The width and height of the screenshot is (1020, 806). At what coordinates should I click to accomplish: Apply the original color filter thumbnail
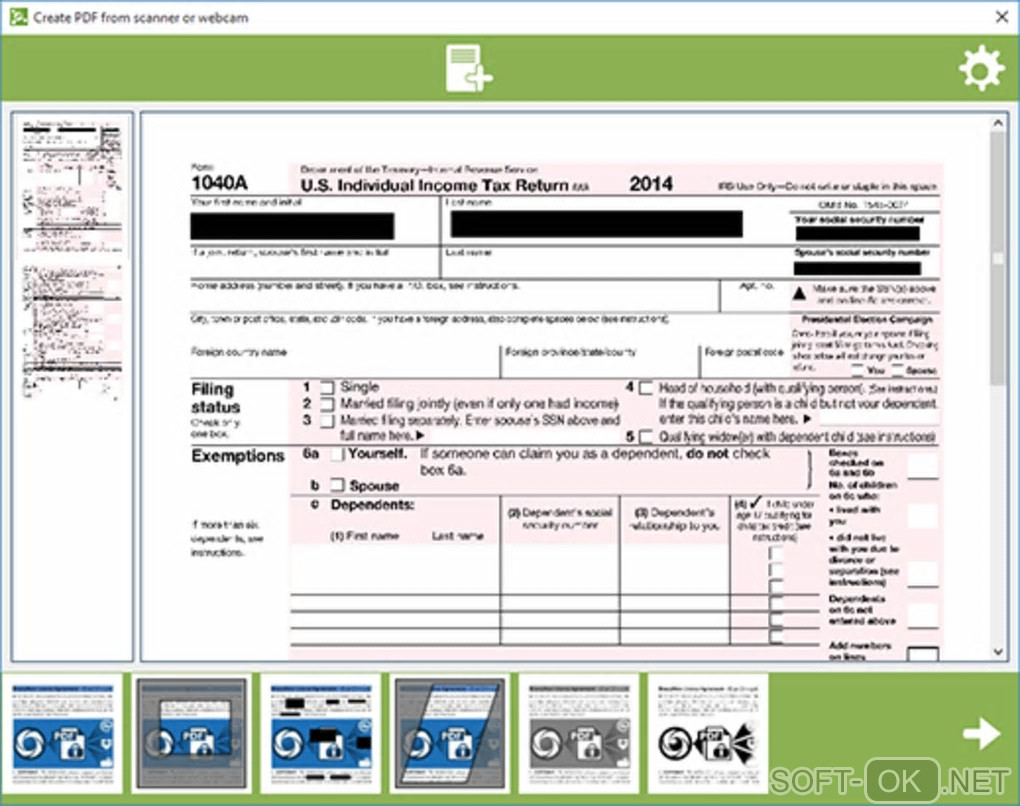(x=62, y=734)
